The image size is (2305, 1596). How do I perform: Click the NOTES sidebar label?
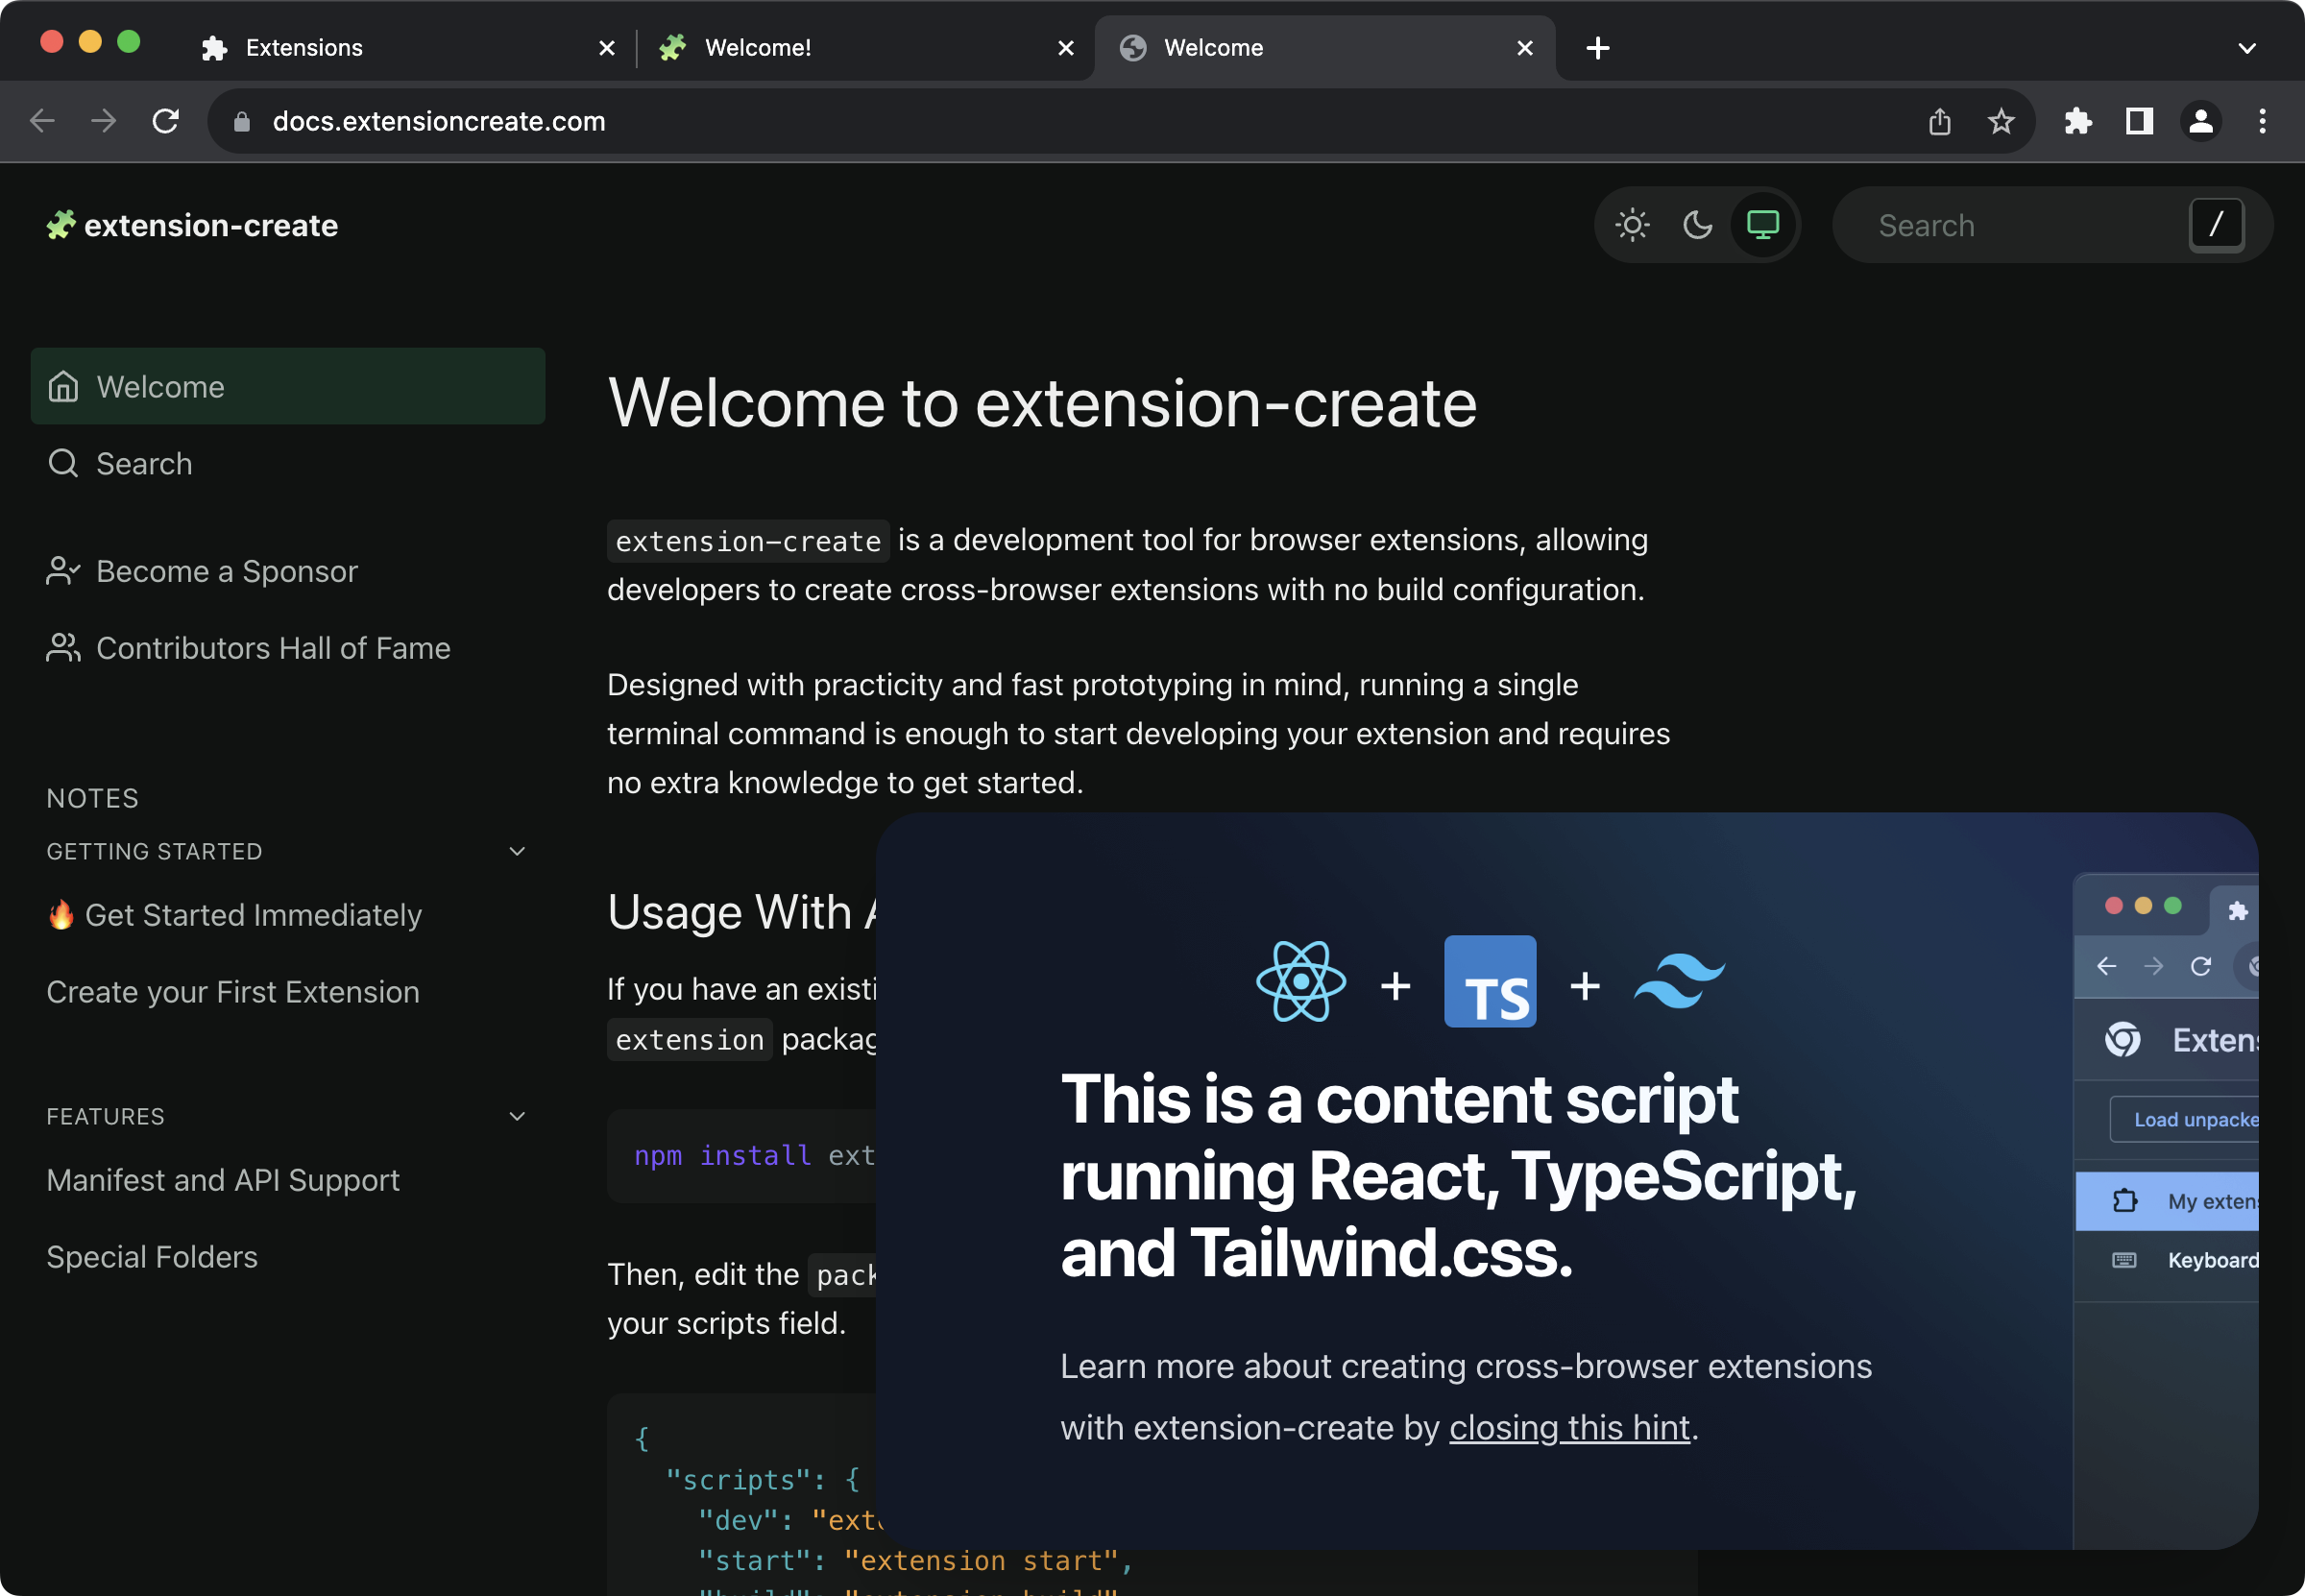pyautogui.click(x=93, y=798)
